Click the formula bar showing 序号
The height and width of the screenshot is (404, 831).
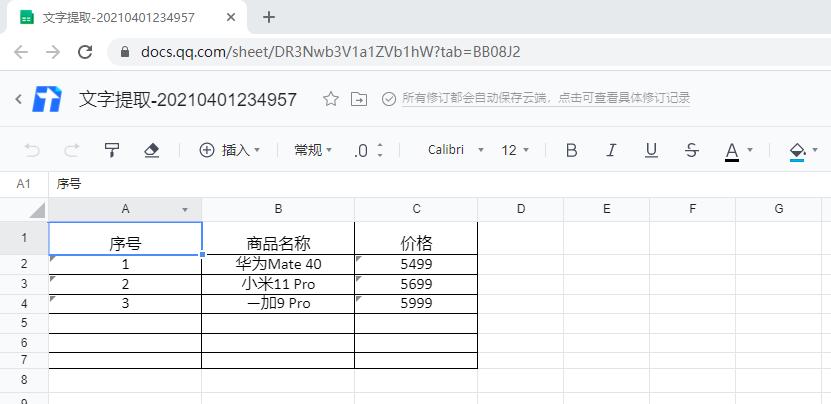click(440, 184)
